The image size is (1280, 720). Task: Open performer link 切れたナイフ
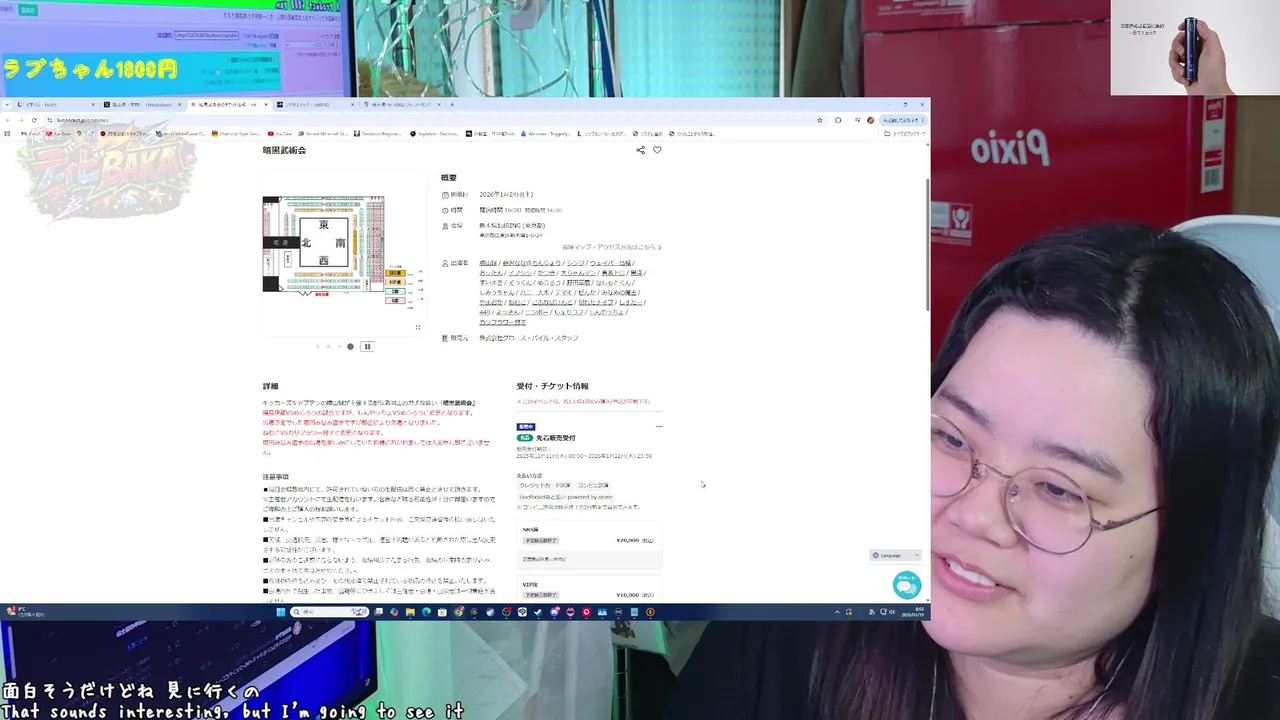click(595, 302)
